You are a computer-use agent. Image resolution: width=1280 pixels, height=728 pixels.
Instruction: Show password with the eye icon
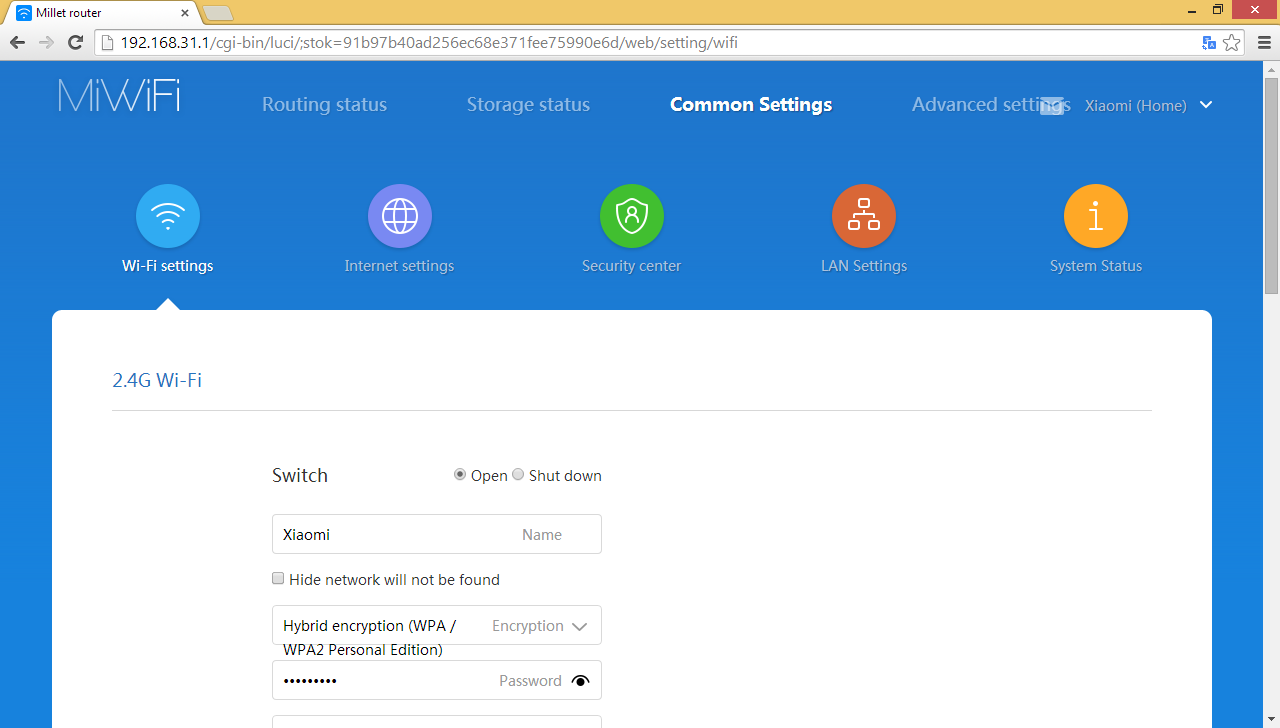(x=580, y=681)
